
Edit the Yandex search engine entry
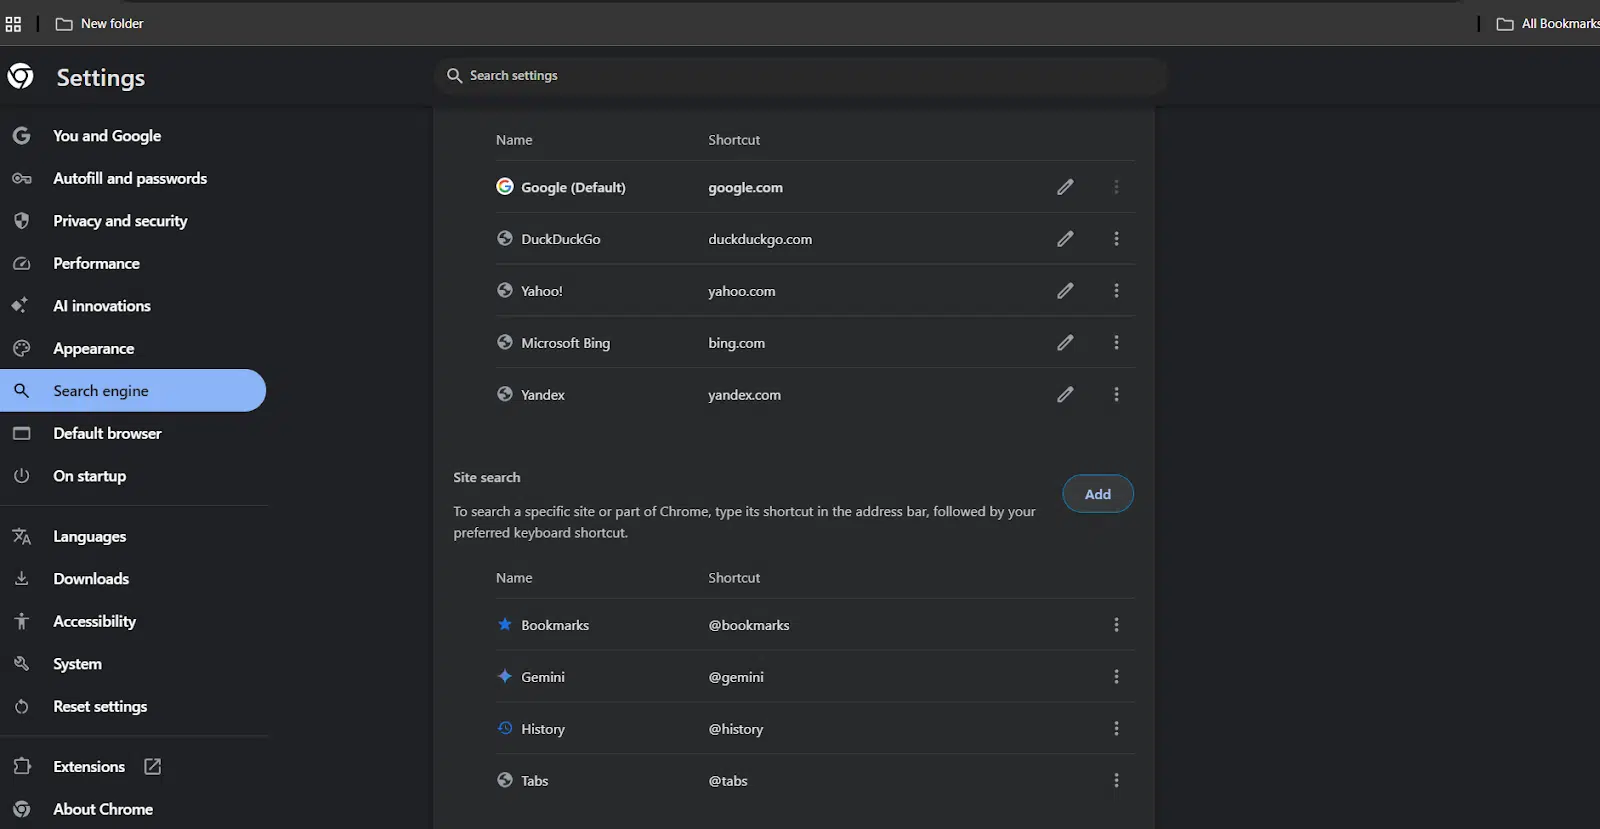point(1065,395)
